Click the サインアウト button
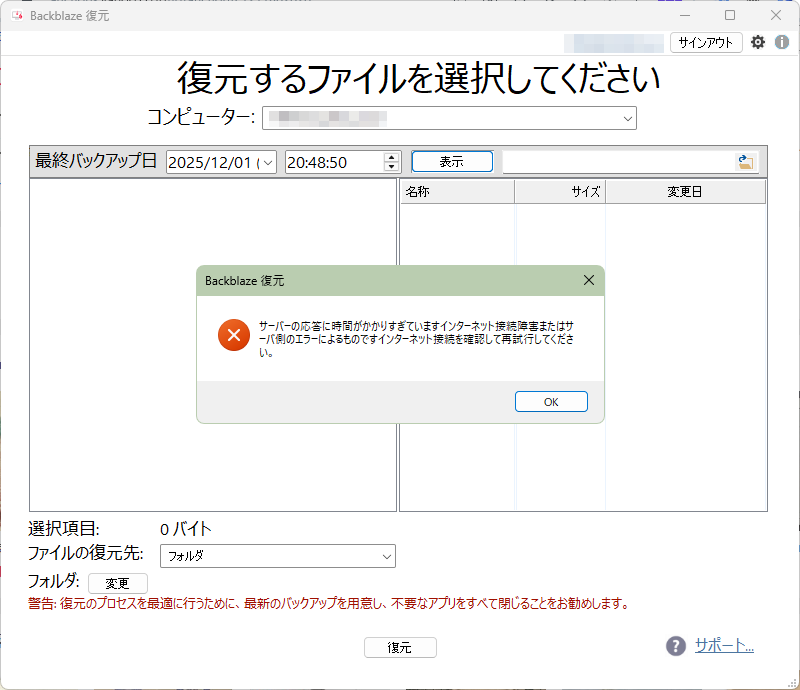Screen dimensions: 800x690 coord(707,42)
